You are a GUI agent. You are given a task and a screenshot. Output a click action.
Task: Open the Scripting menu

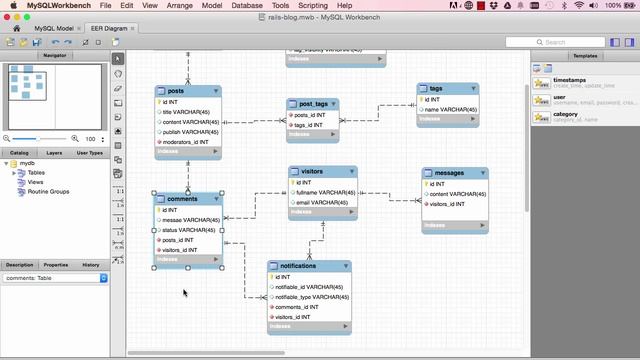coord(313,6)
